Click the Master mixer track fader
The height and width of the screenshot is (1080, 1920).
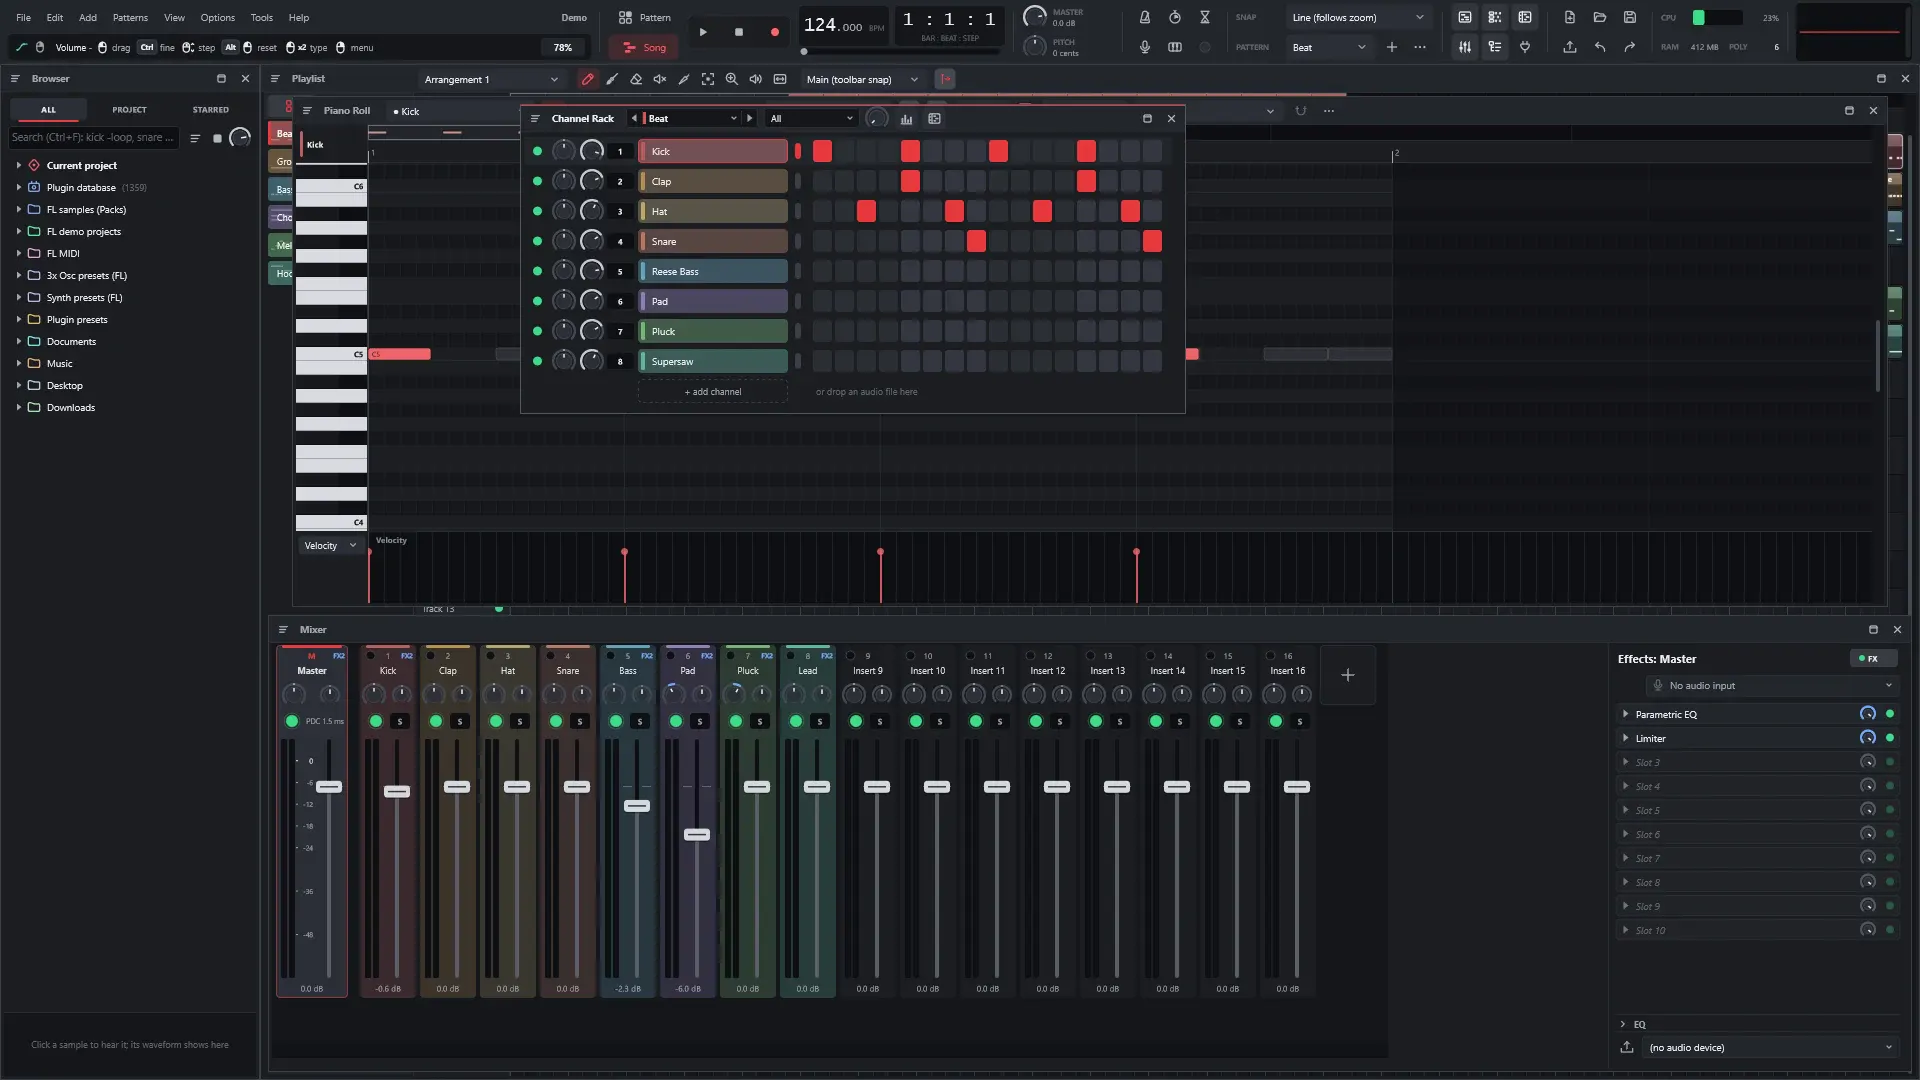pyautogui.click(x=329, y=787)
